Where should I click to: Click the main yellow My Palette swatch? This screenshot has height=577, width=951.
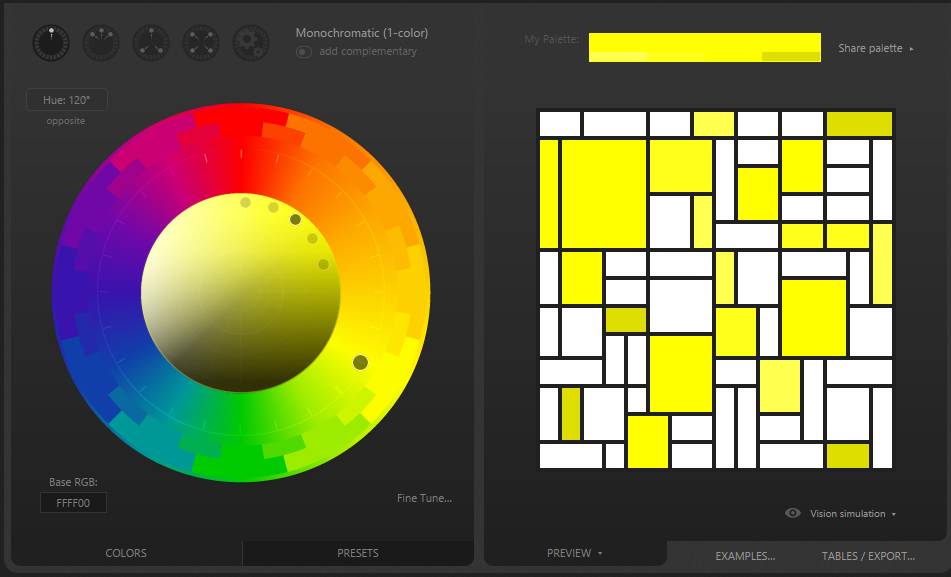705,42
